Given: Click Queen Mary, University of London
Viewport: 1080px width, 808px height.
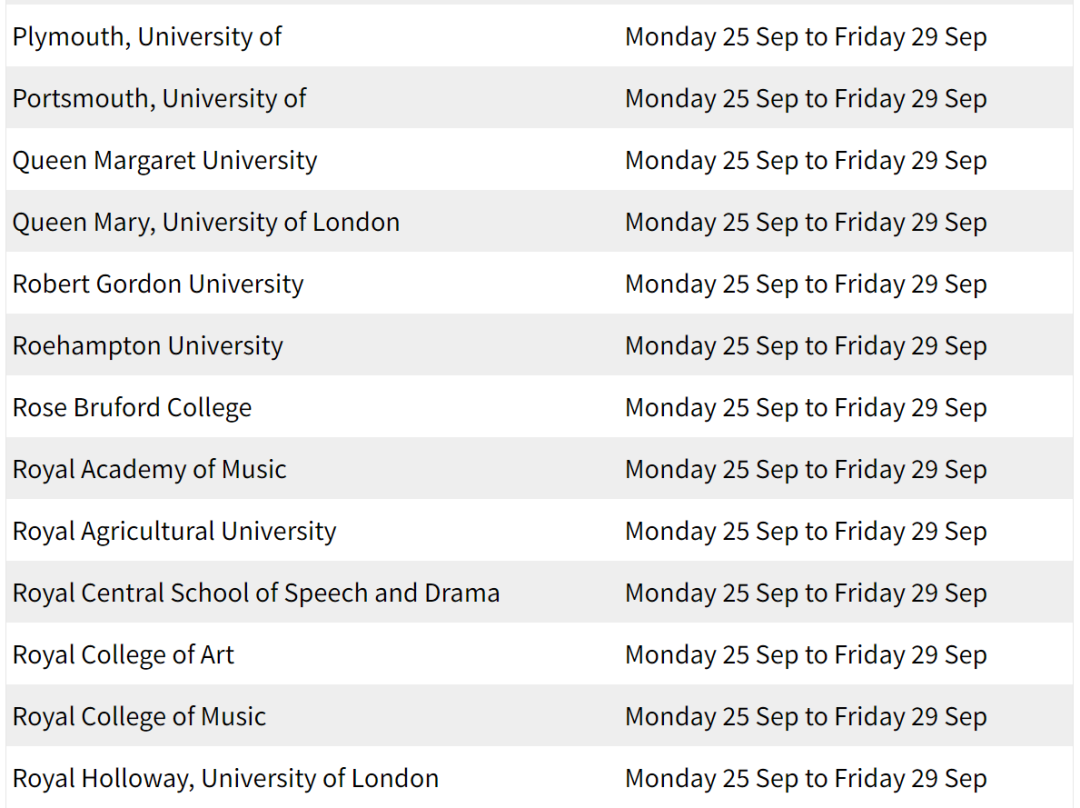Looking at the screenshot, I should click(x=206, y=223).
